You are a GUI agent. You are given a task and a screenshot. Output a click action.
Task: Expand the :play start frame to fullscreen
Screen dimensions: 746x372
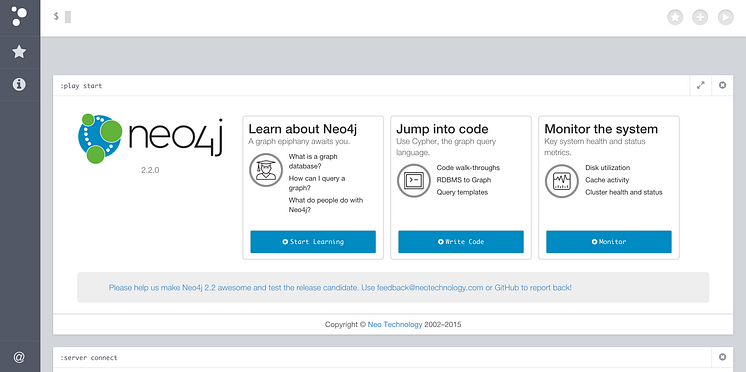click(701, 86)
